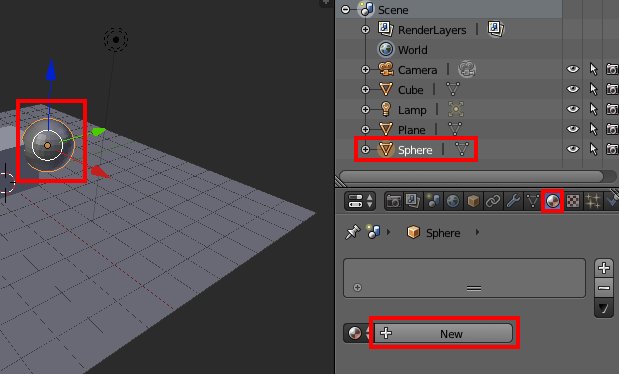Toggle selectability of Plane
This screenshot has height=374, width=619.
tap(593, 129)
